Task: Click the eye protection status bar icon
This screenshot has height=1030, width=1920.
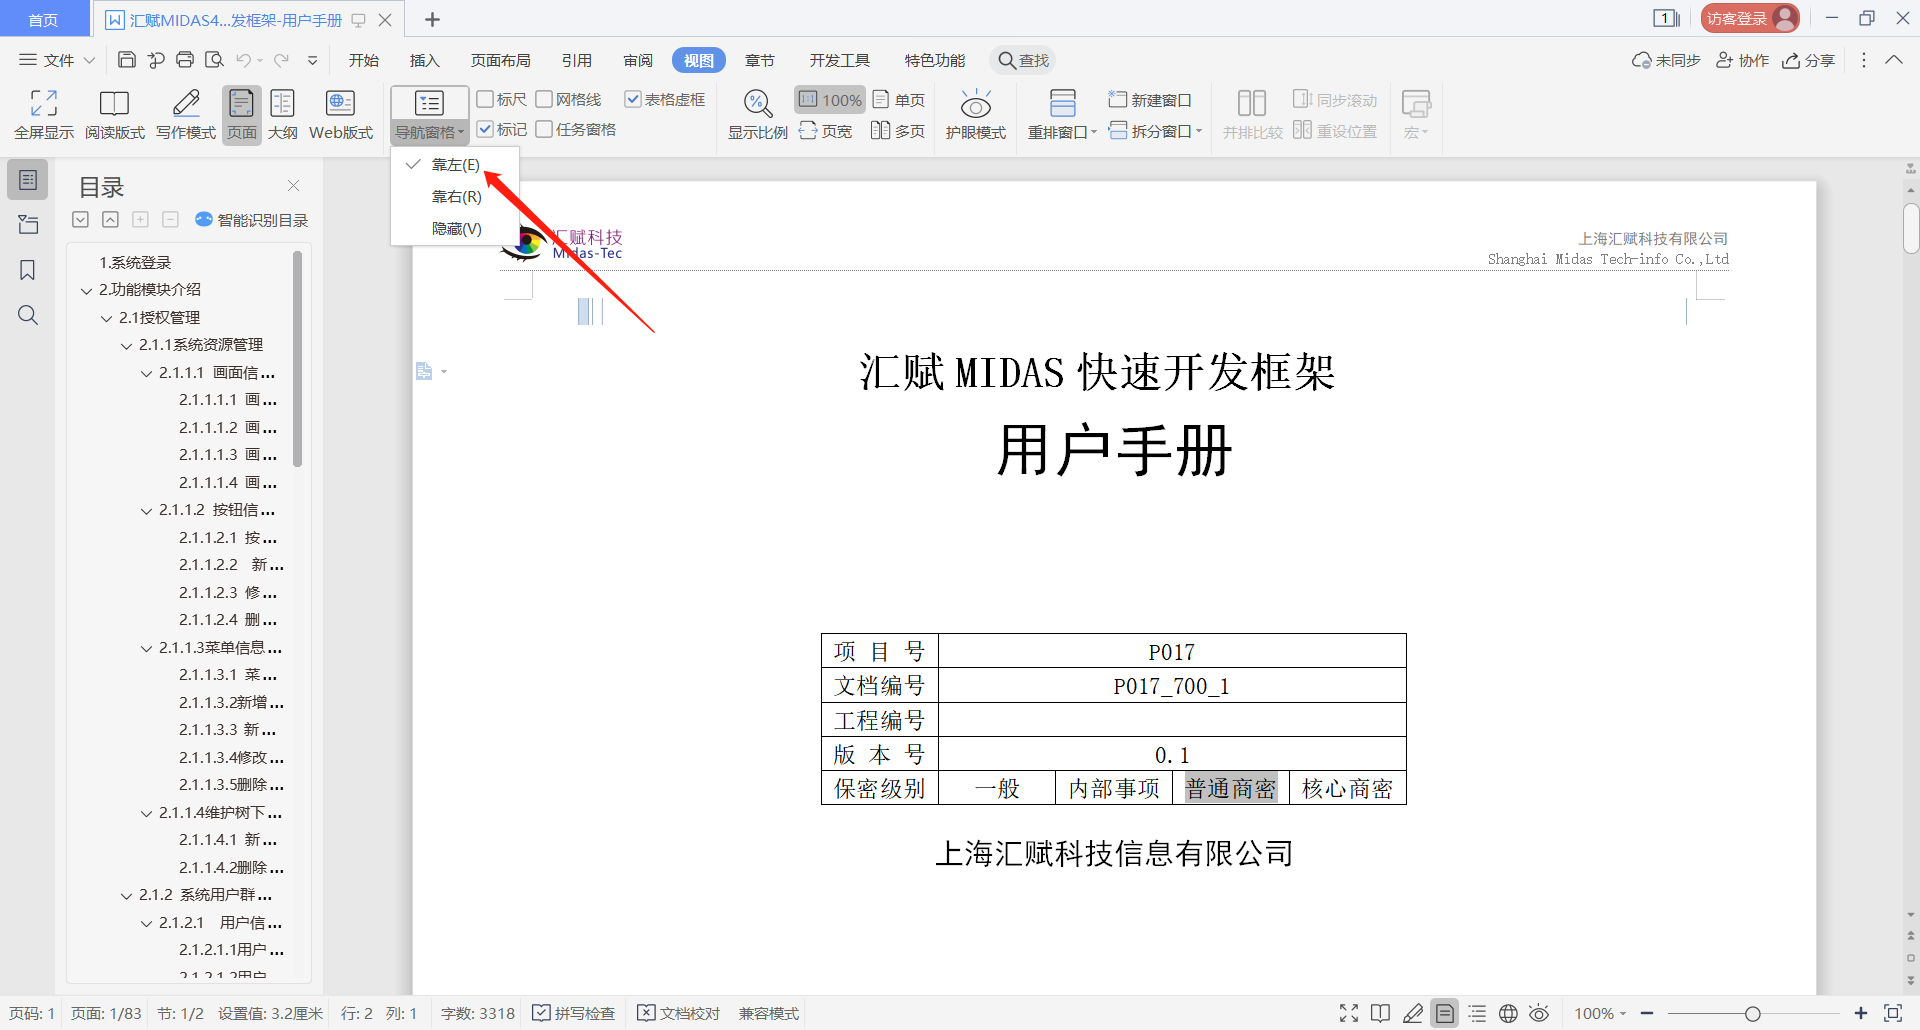Action: pos(1539,1014)
